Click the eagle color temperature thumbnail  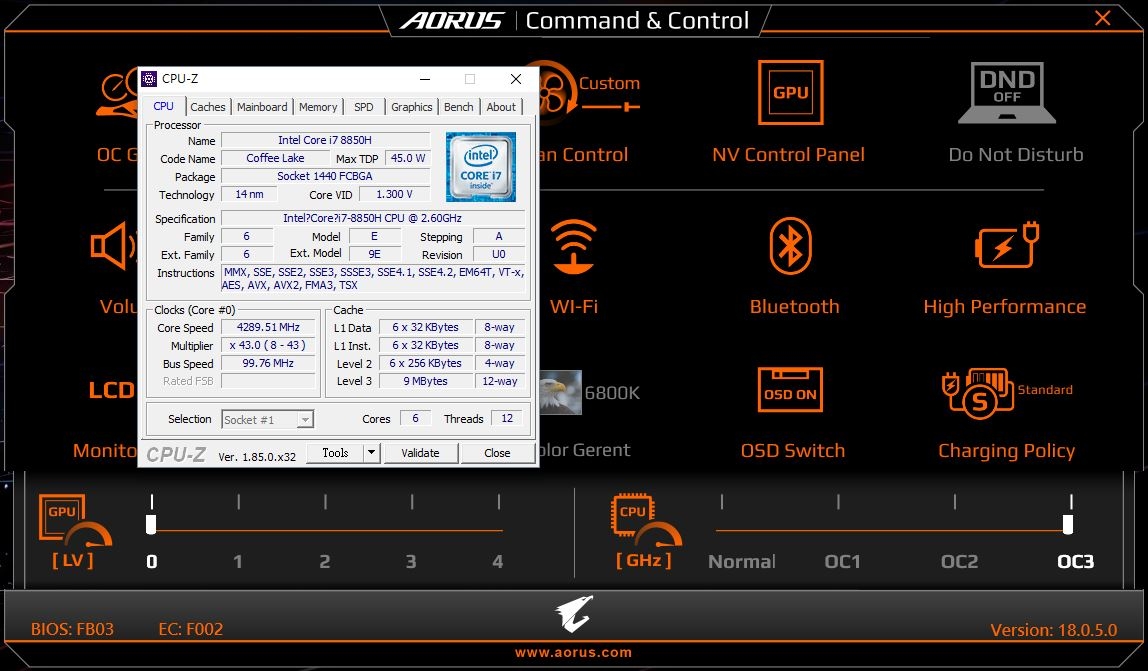tap(561, 393)
